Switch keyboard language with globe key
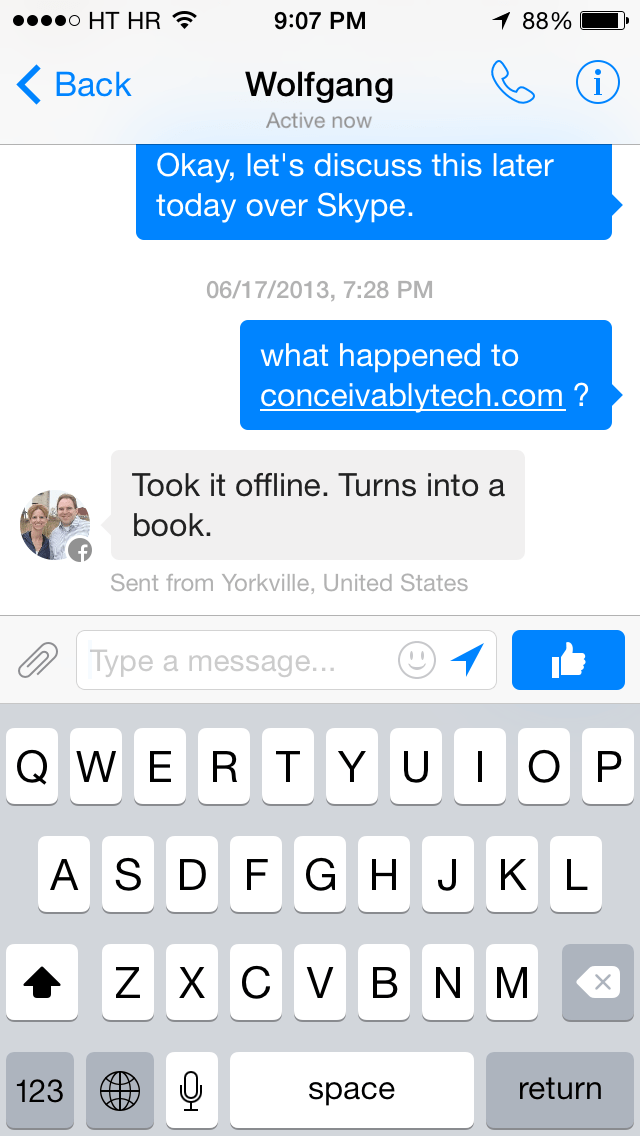Viewport: 640px width, 1136px height. (120, 1090)
